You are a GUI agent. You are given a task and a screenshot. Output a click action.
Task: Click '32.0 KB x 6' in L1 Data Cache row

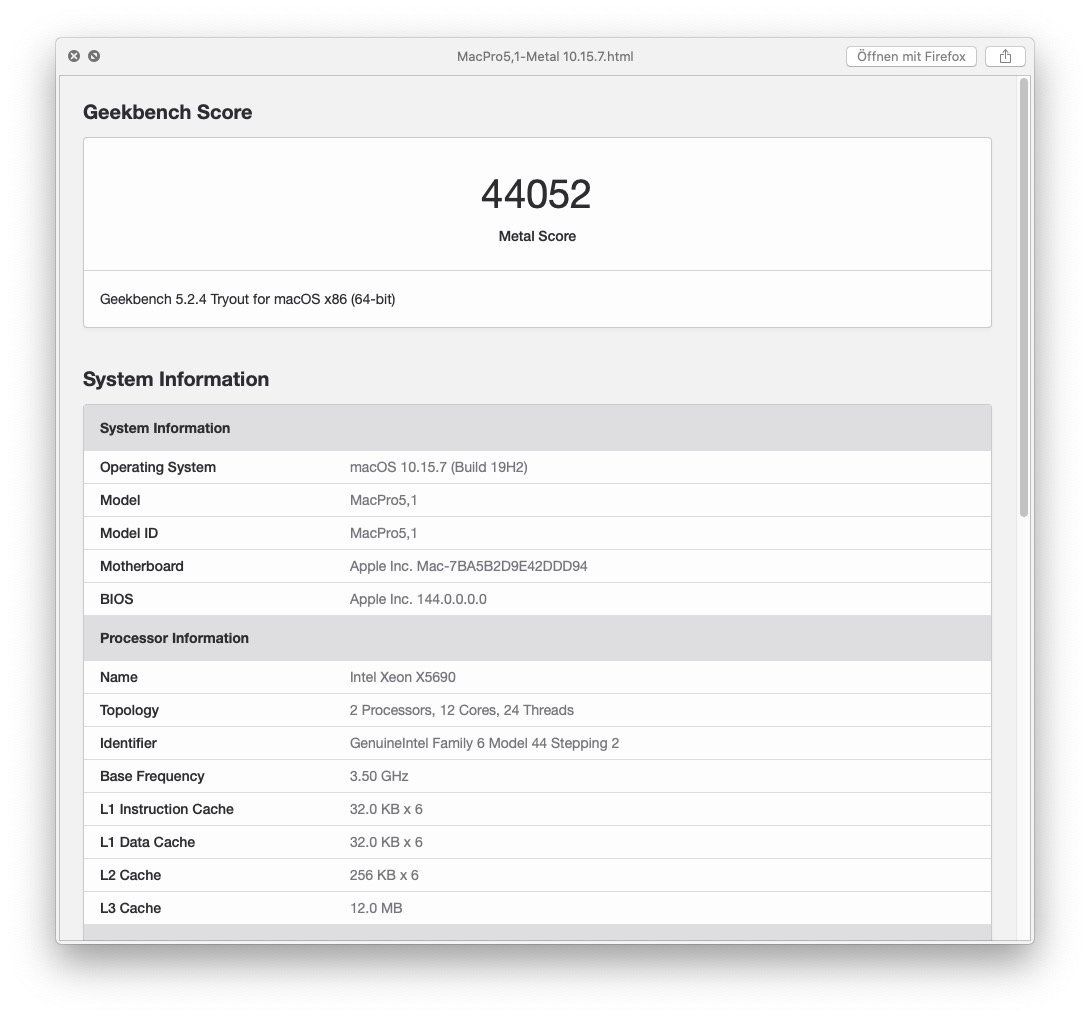(386, 842)
